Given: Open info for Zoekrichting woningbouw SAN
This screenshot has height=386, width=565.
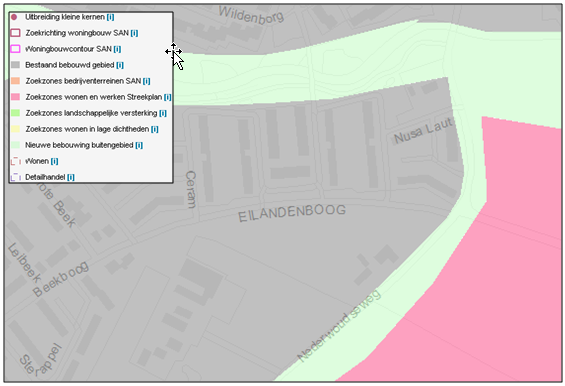Looking at the screenshot, I should pyautogui.click(x=134, y=33).
